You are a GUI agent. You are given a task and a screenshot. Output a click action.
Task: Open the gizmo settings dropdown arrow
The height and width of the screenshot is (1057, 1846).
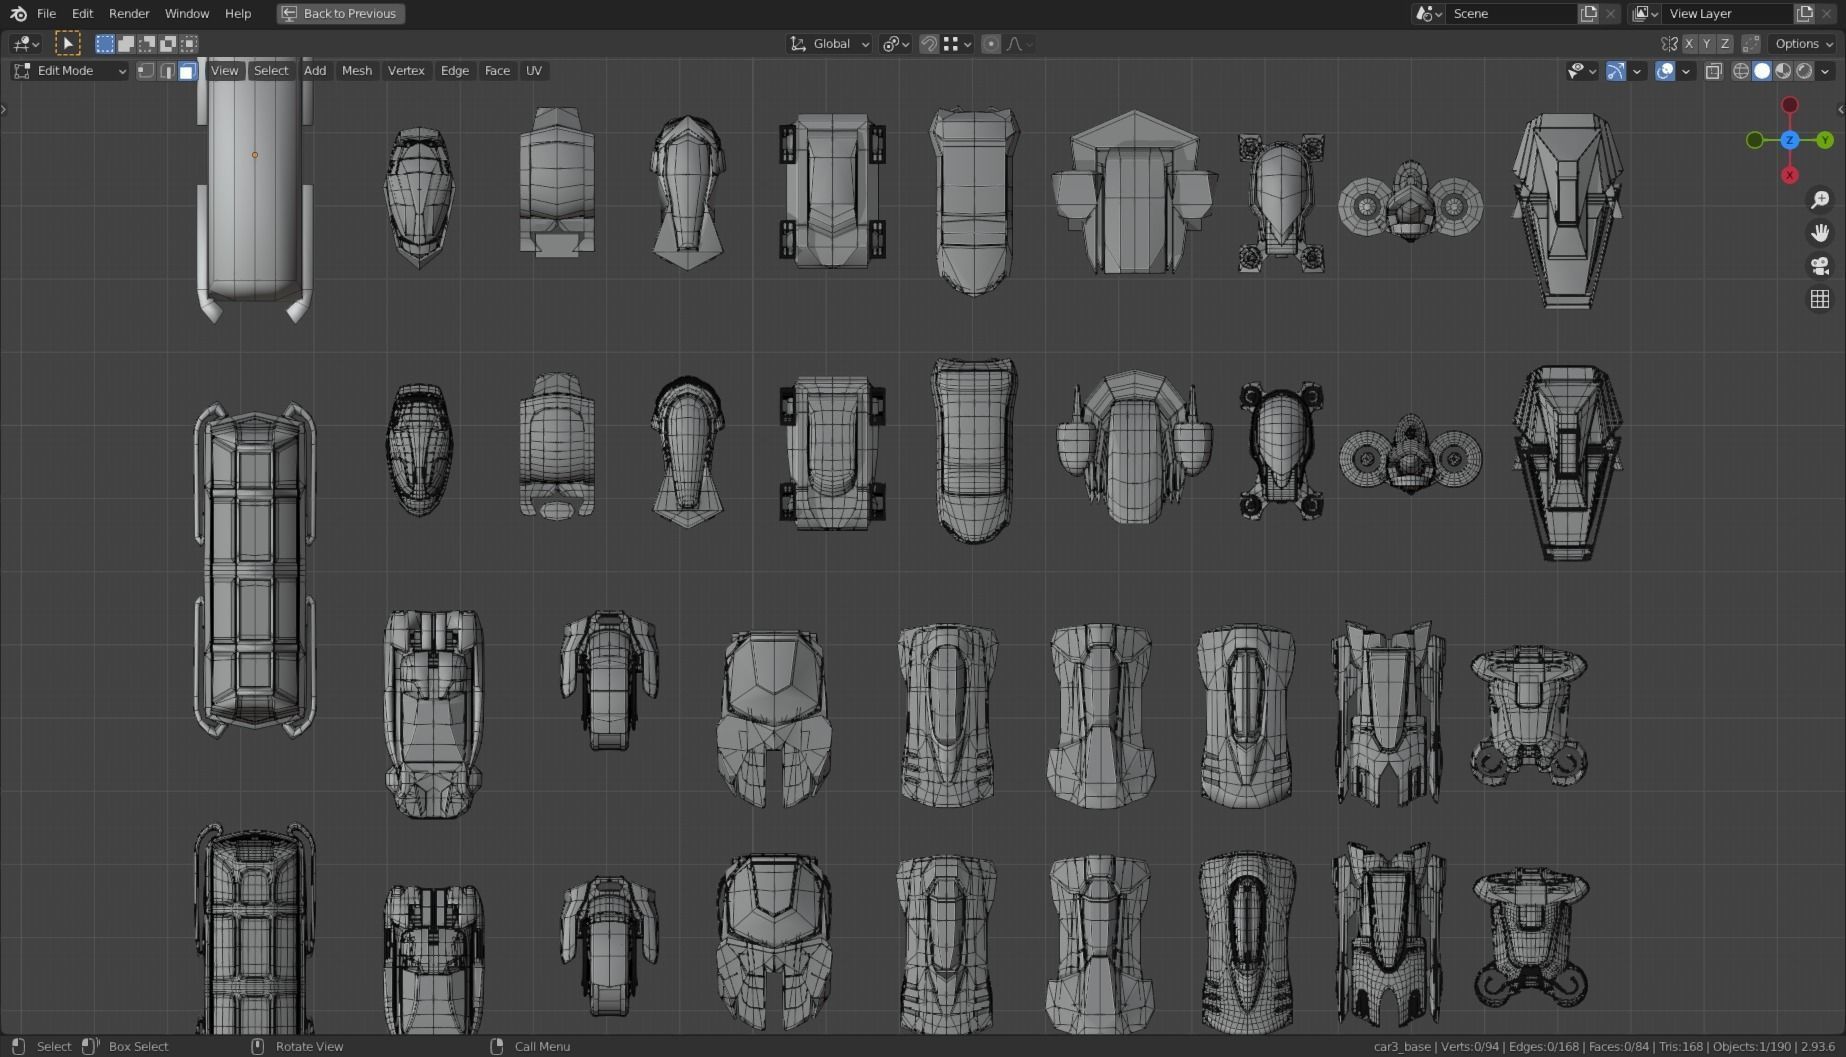pos(1637,71)
